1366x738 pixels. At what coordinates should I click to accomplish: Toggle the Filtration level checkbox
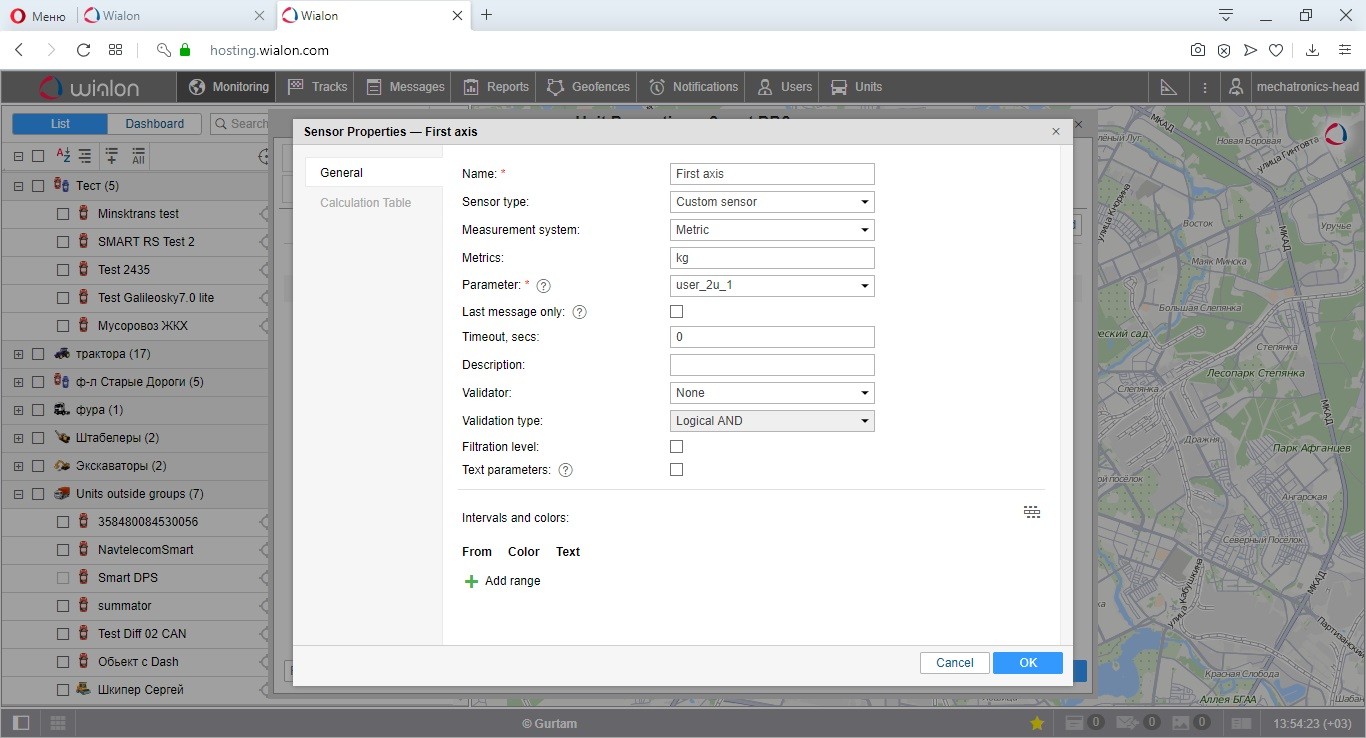(x=676, y=447)
